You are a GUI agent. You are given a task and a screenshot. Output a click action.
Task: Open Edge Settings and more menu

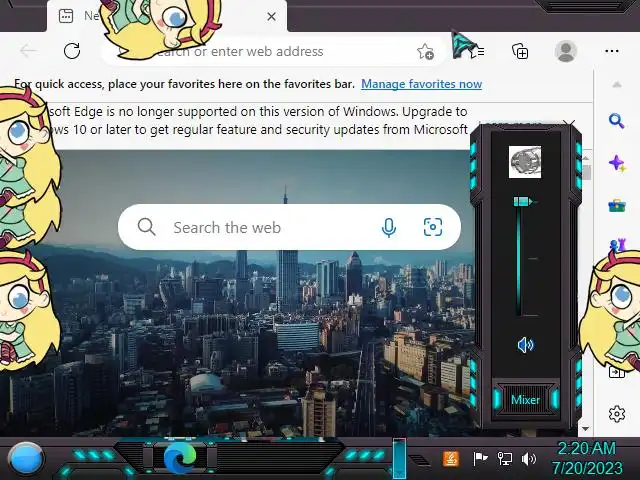coord(612,51)
